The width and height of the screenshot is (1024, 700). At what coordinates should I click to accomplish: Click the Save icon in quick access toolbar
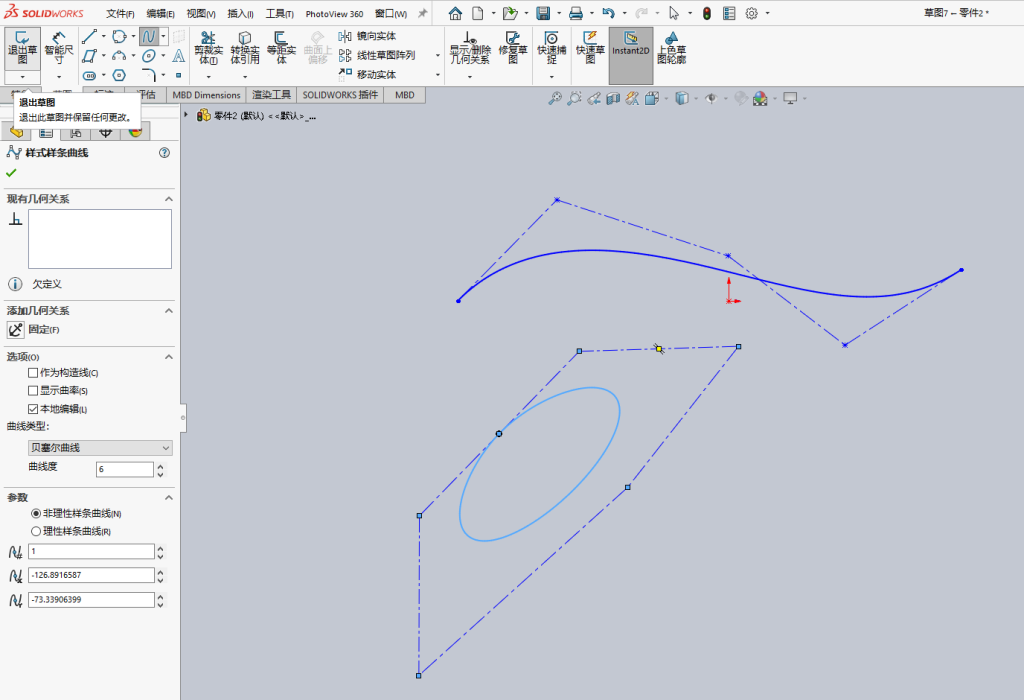click(543, 13)
